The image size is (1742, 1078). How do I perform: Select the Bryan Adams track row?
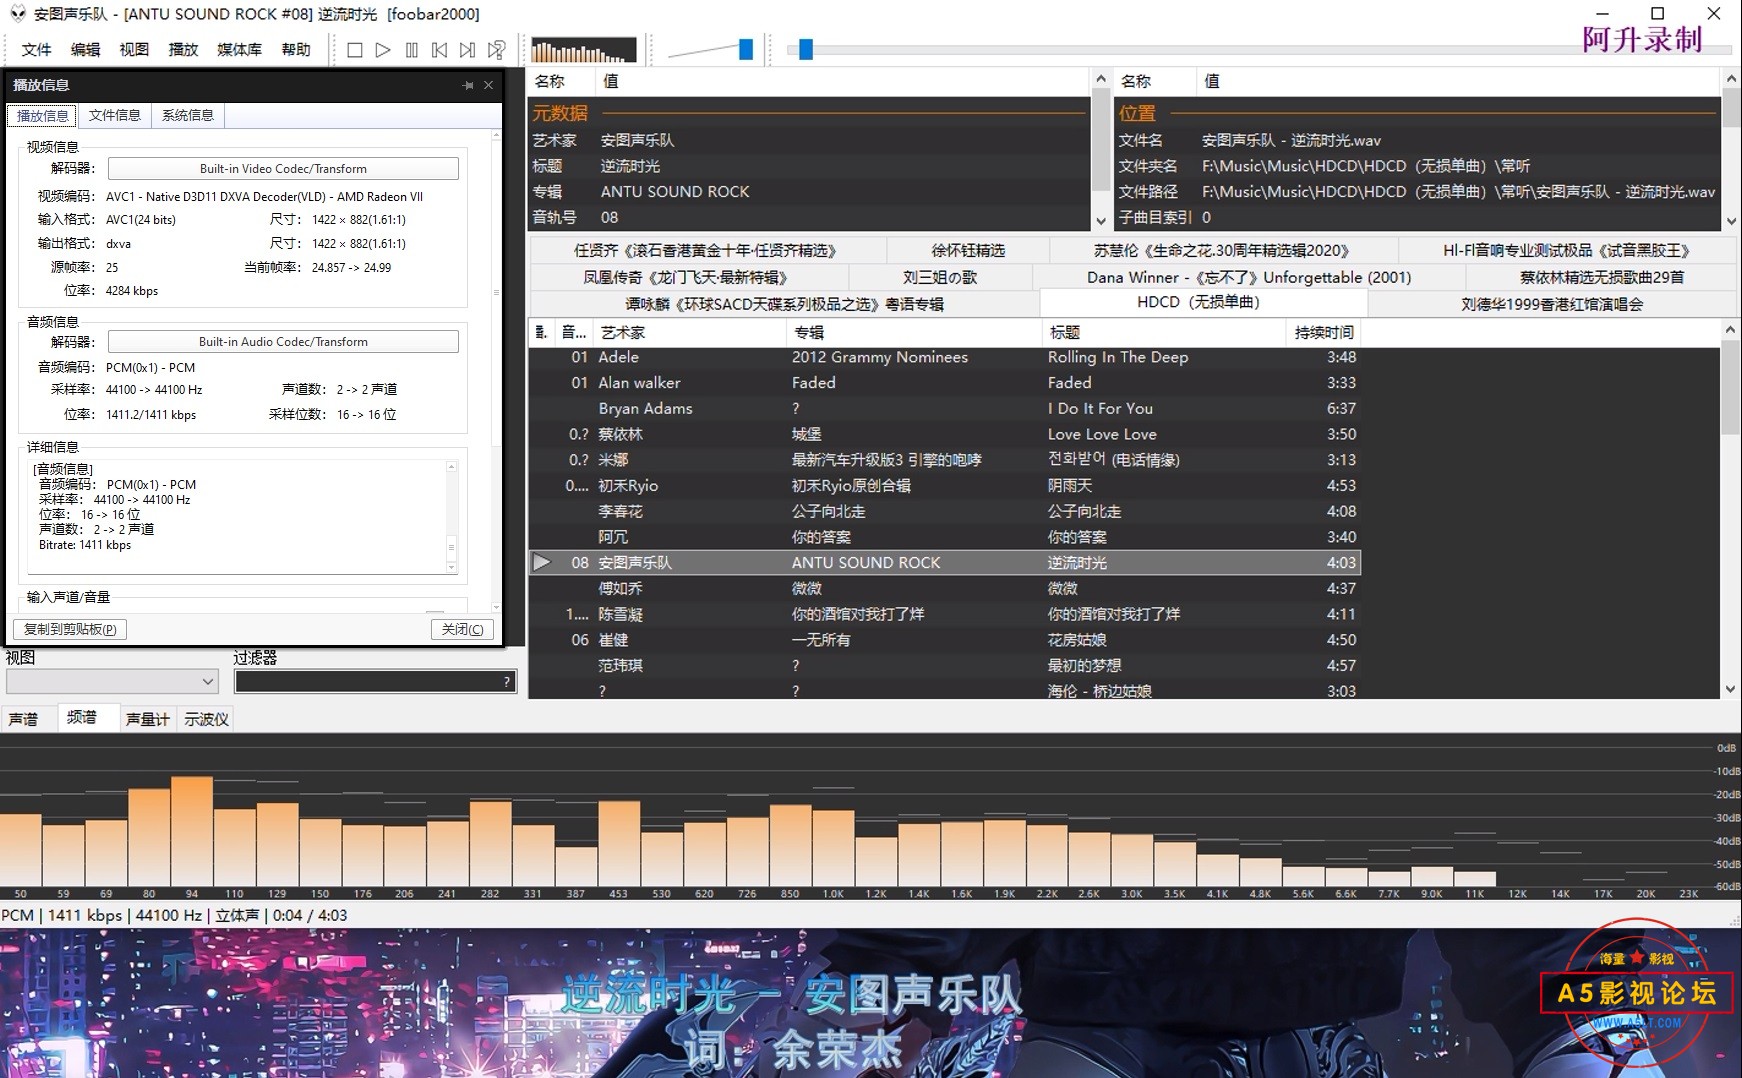944,409
